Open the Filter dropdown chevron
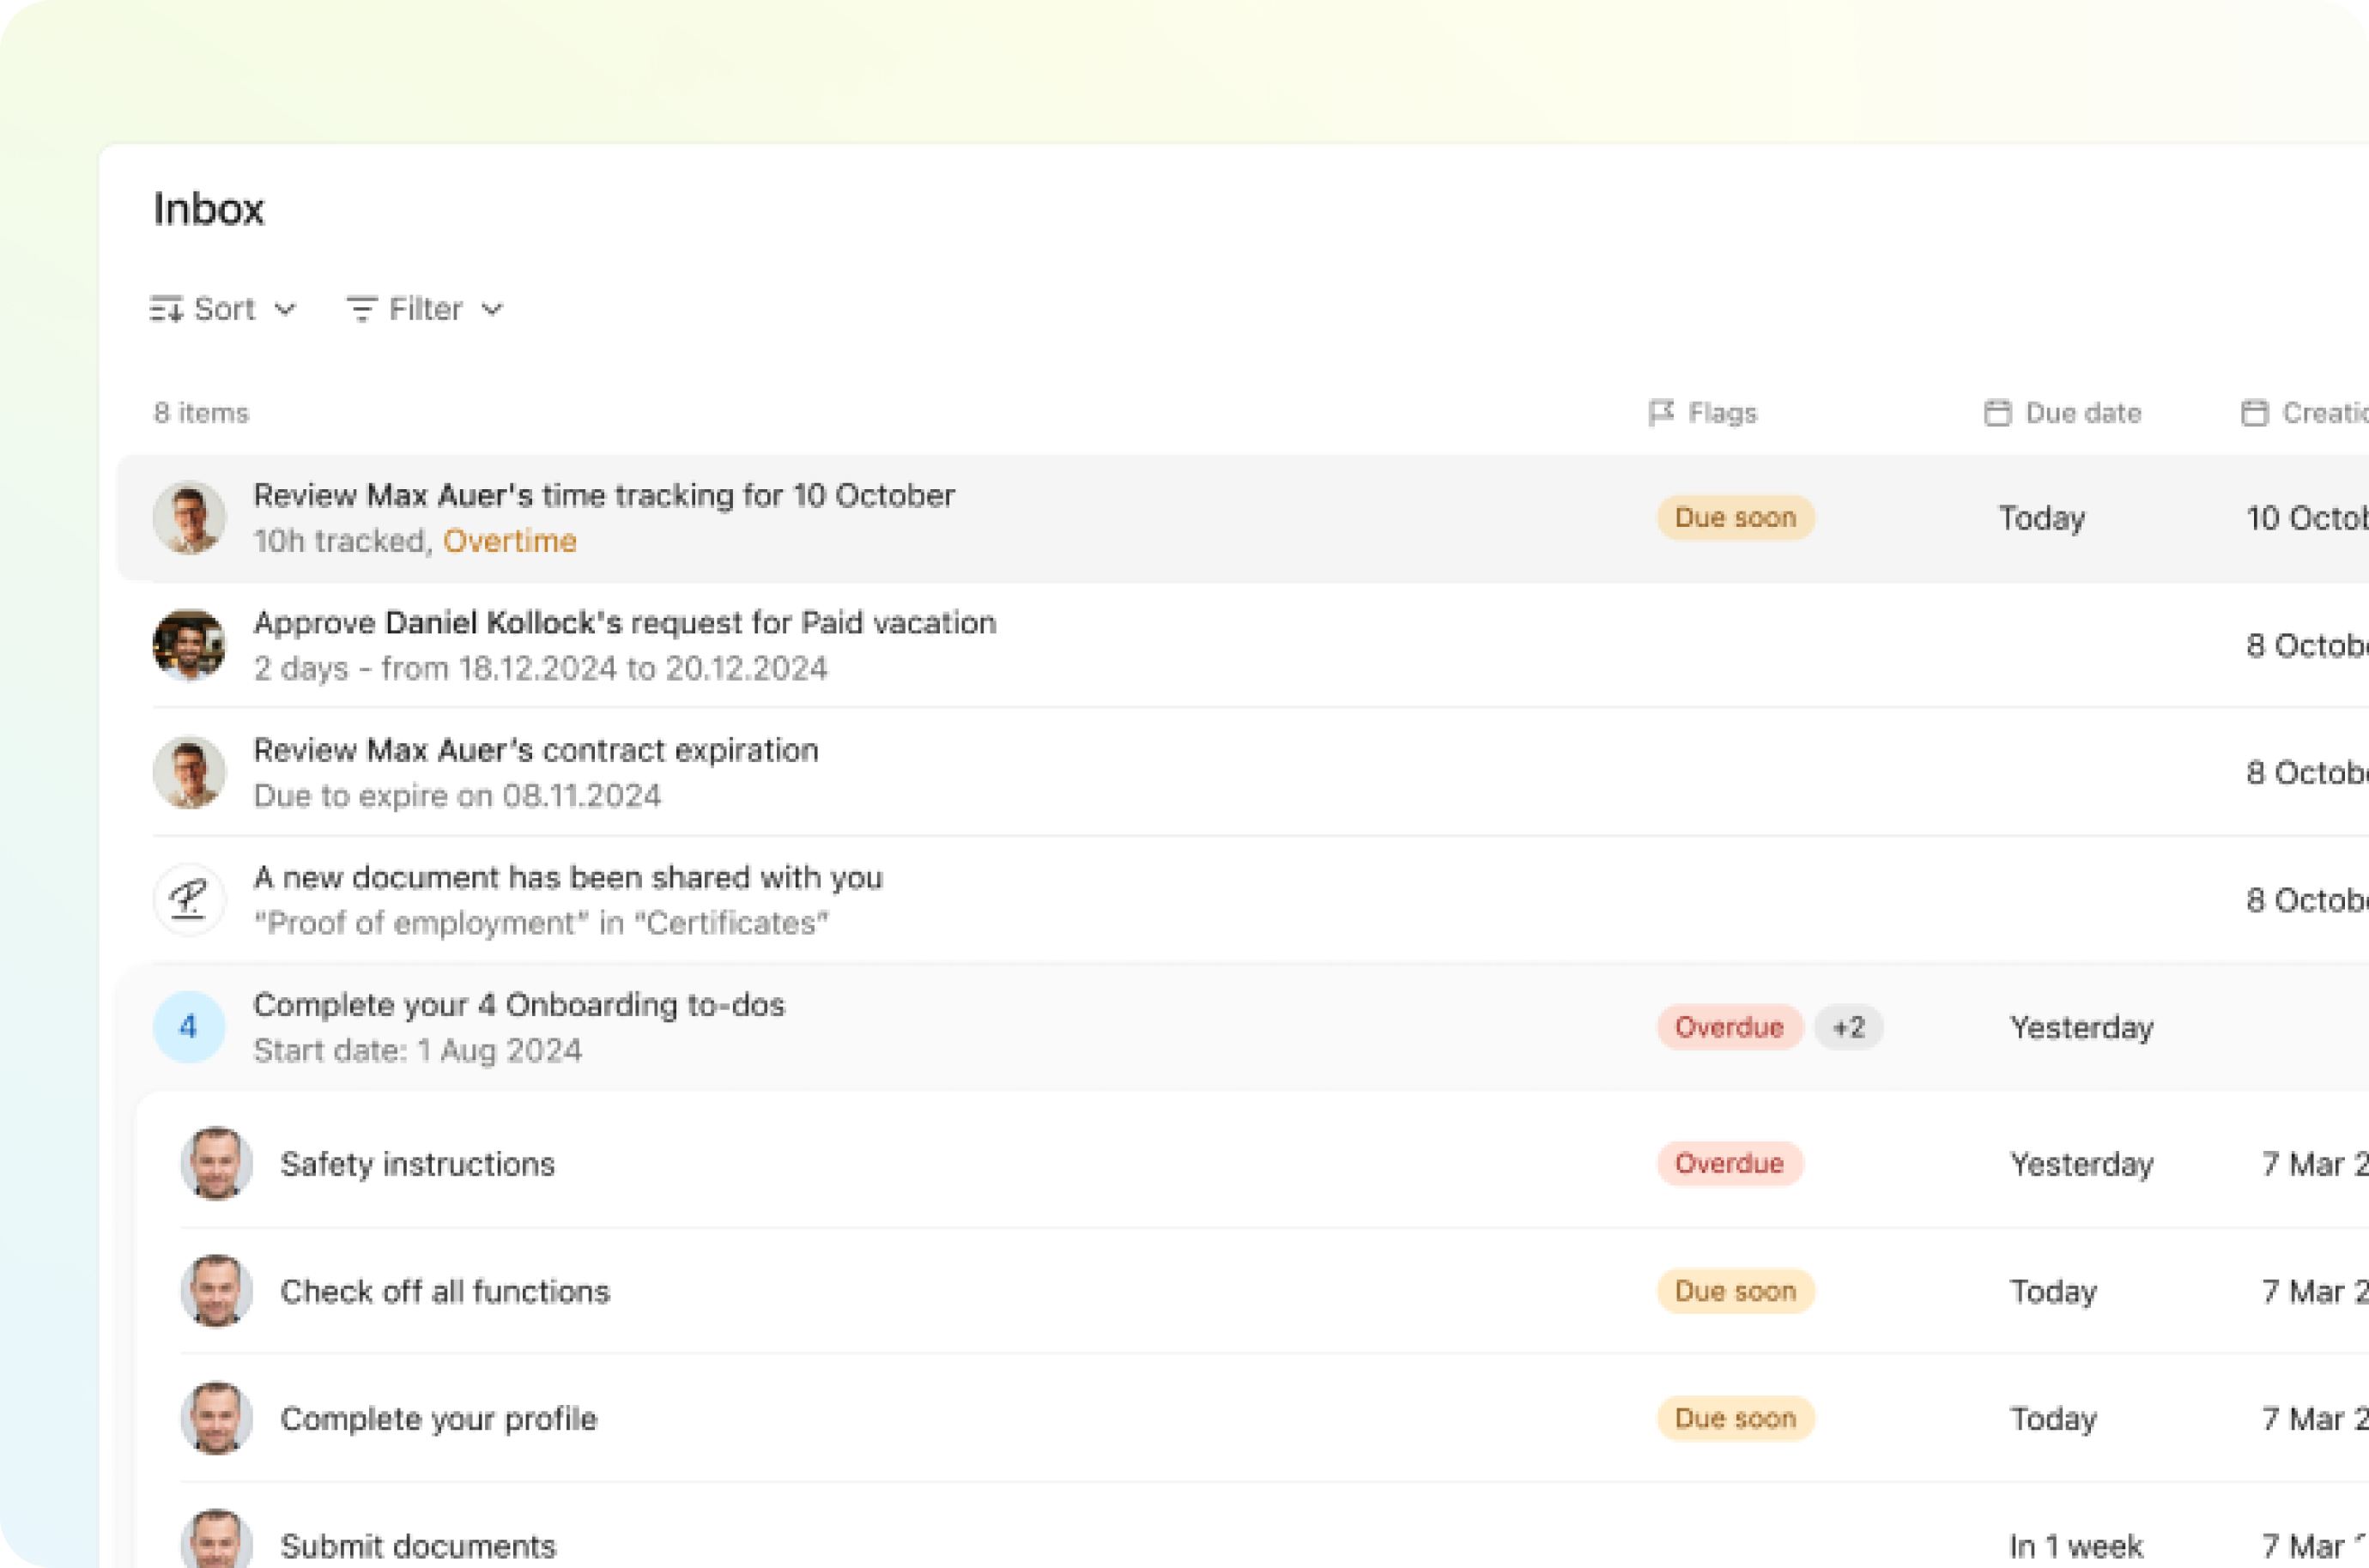This screenshot has height=1568, width=2369. pyautogui.click(x=491, y=309)
